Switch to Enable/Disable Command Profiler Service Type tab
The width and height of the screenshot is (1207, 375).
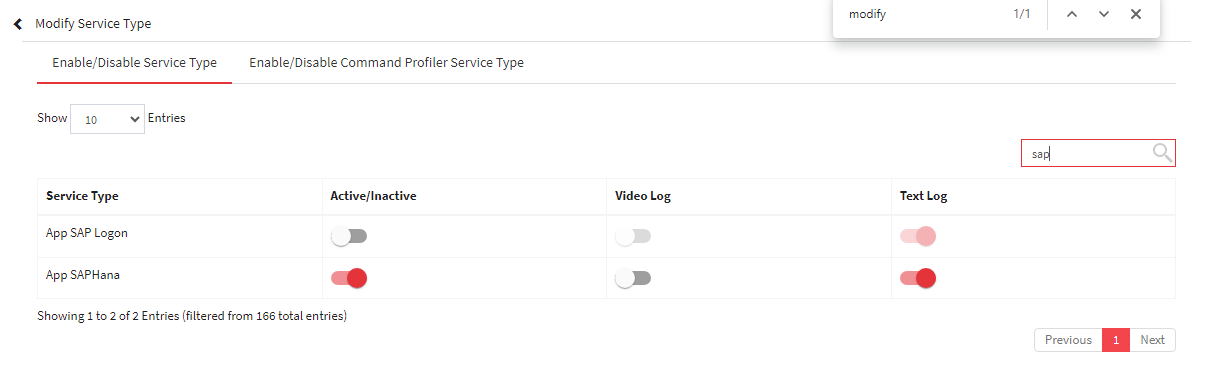pos(386,62)
